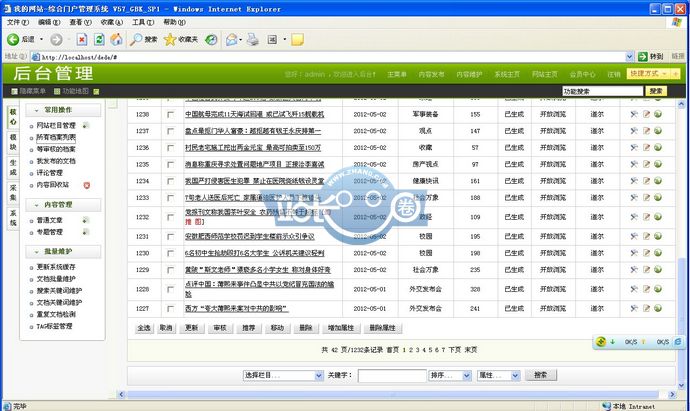The image size is (690, 411).
Task: Click the IE Back arrow button
Action: pyautogui.click(x=13, y=40)
